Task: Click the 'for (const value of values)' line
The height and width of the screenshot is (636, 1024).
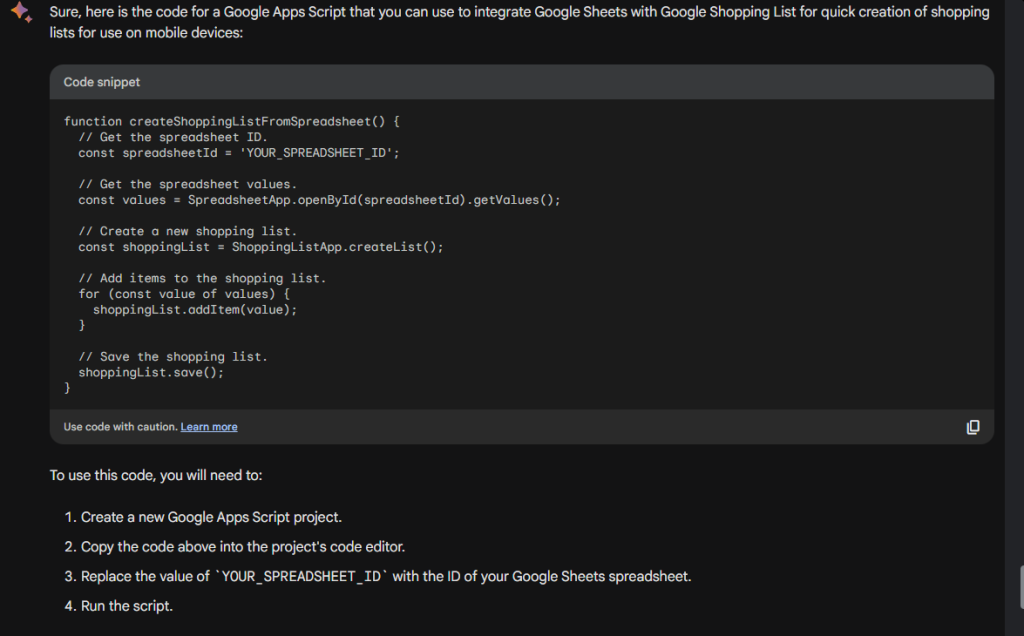Action: click(x=184, y=294)
